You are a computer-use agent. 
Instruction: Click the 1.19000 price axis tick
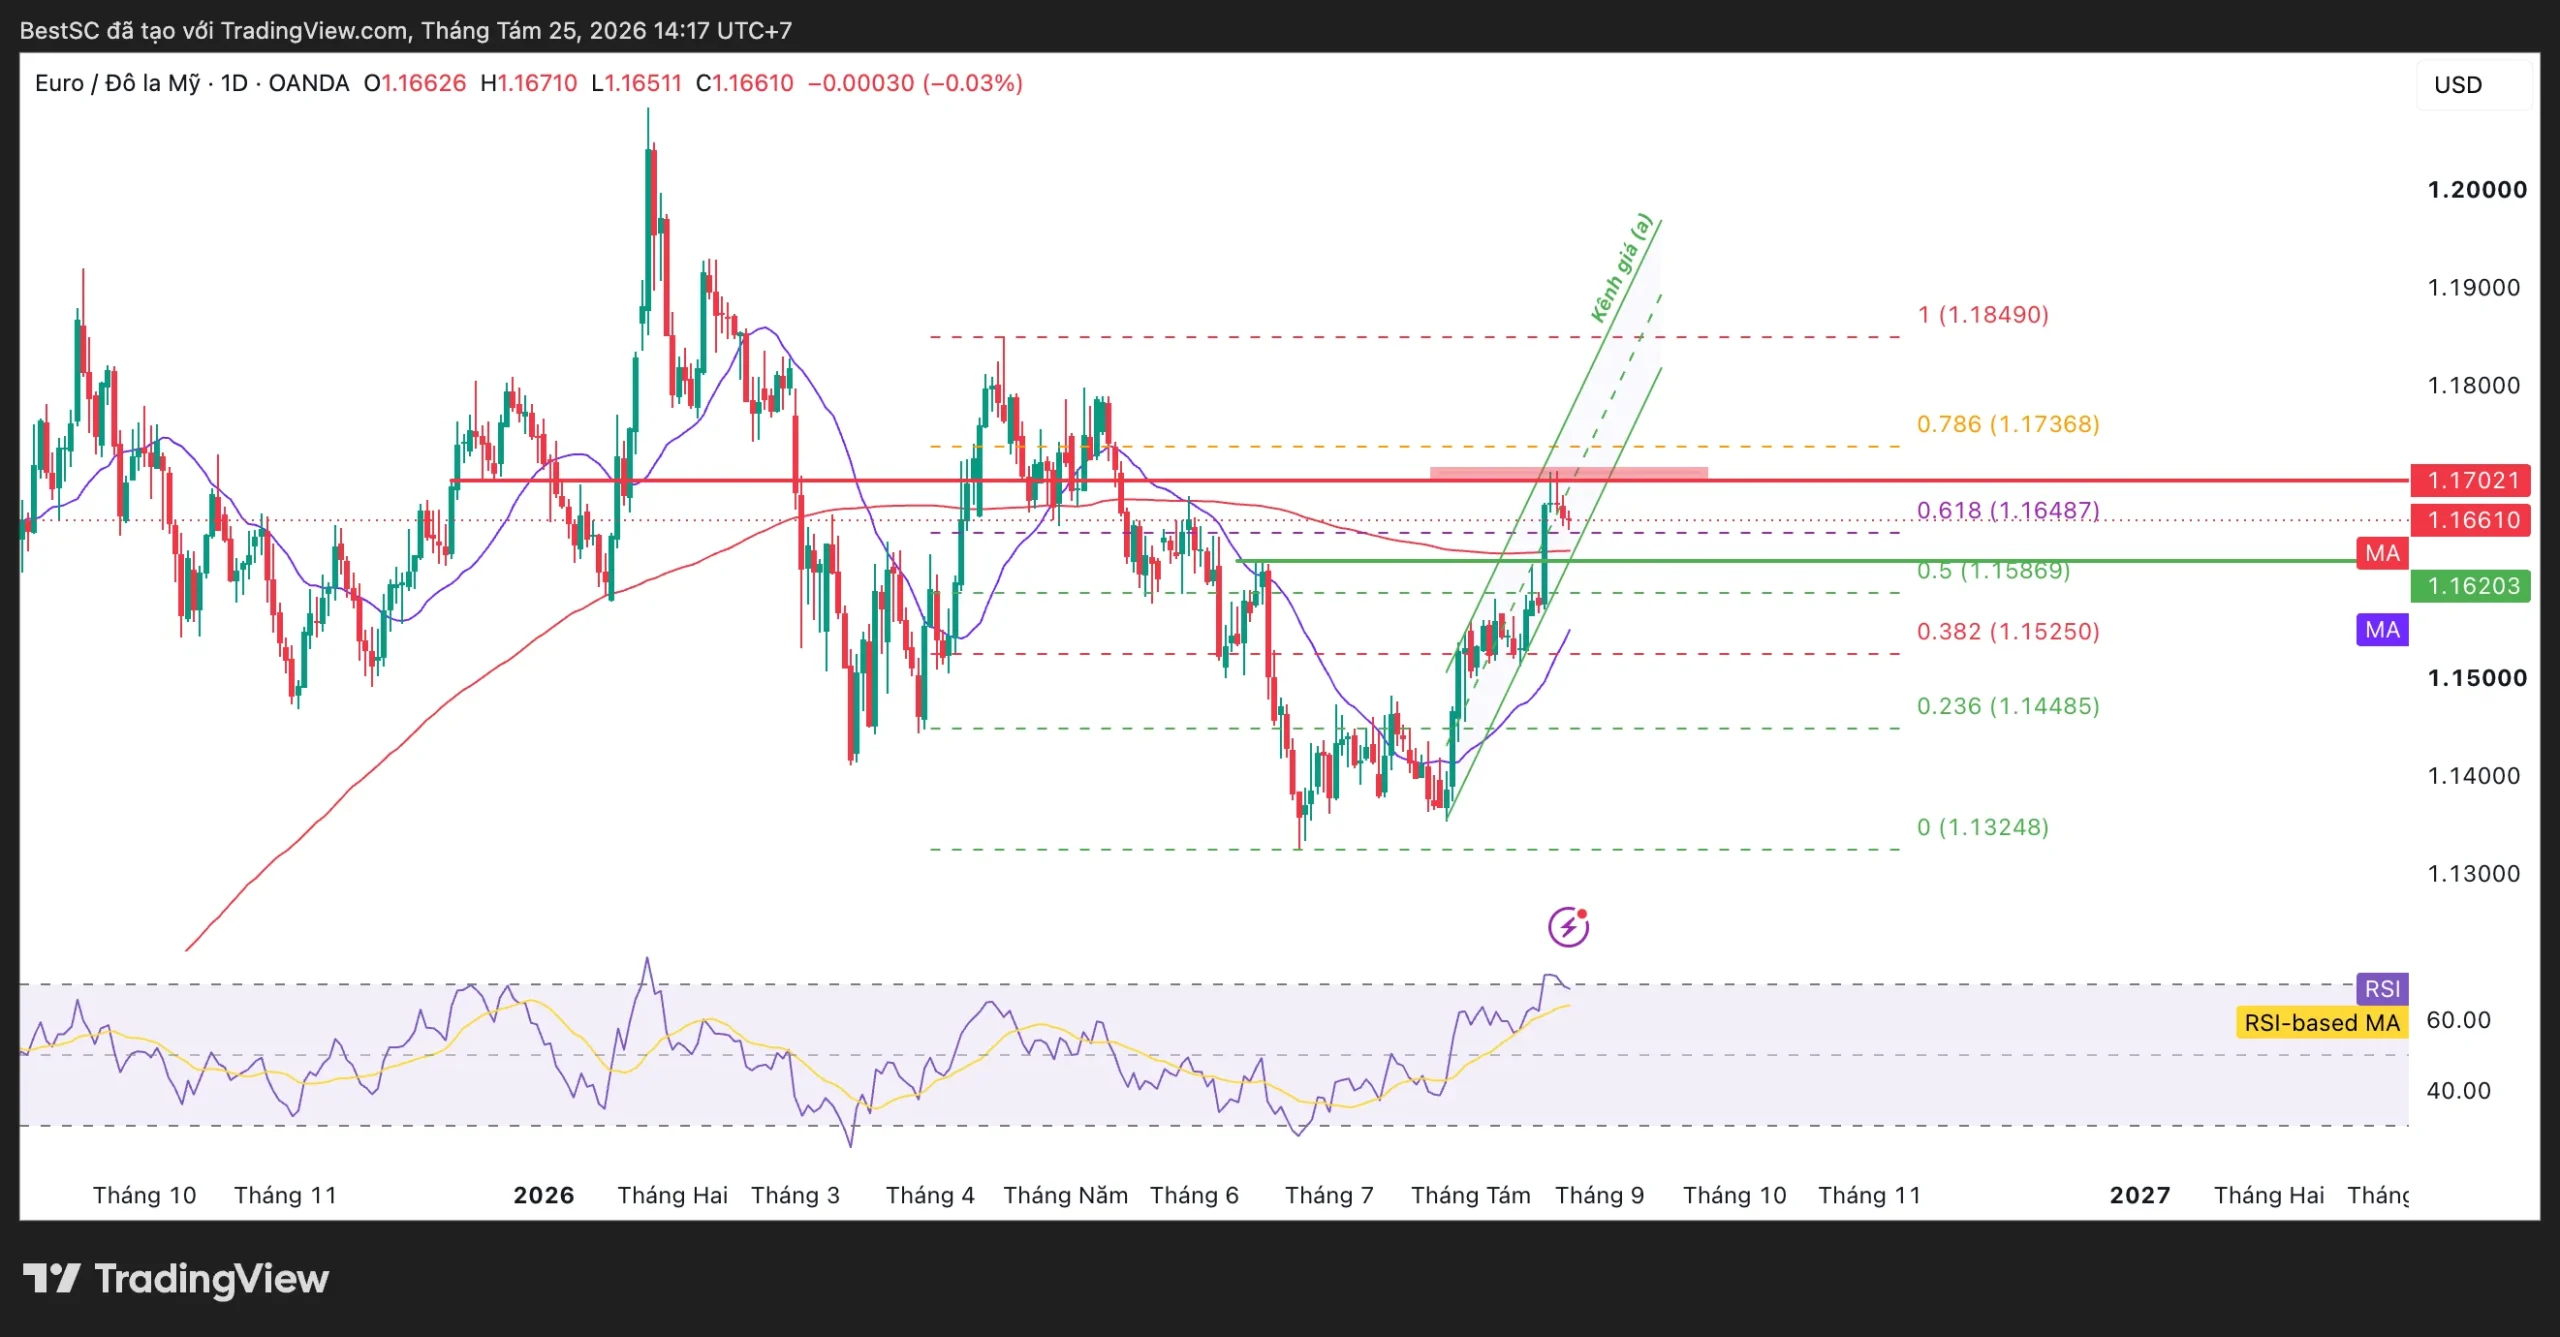coord(2474,288)
